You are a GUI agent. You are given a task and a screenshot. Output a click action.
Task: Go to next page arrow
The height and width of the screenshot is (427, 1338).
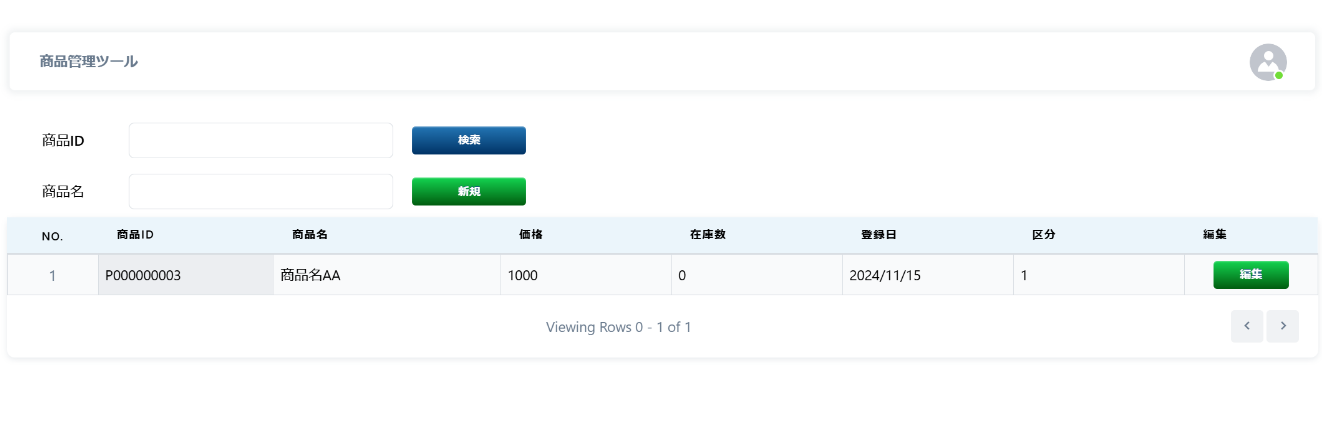(1283, 326)
